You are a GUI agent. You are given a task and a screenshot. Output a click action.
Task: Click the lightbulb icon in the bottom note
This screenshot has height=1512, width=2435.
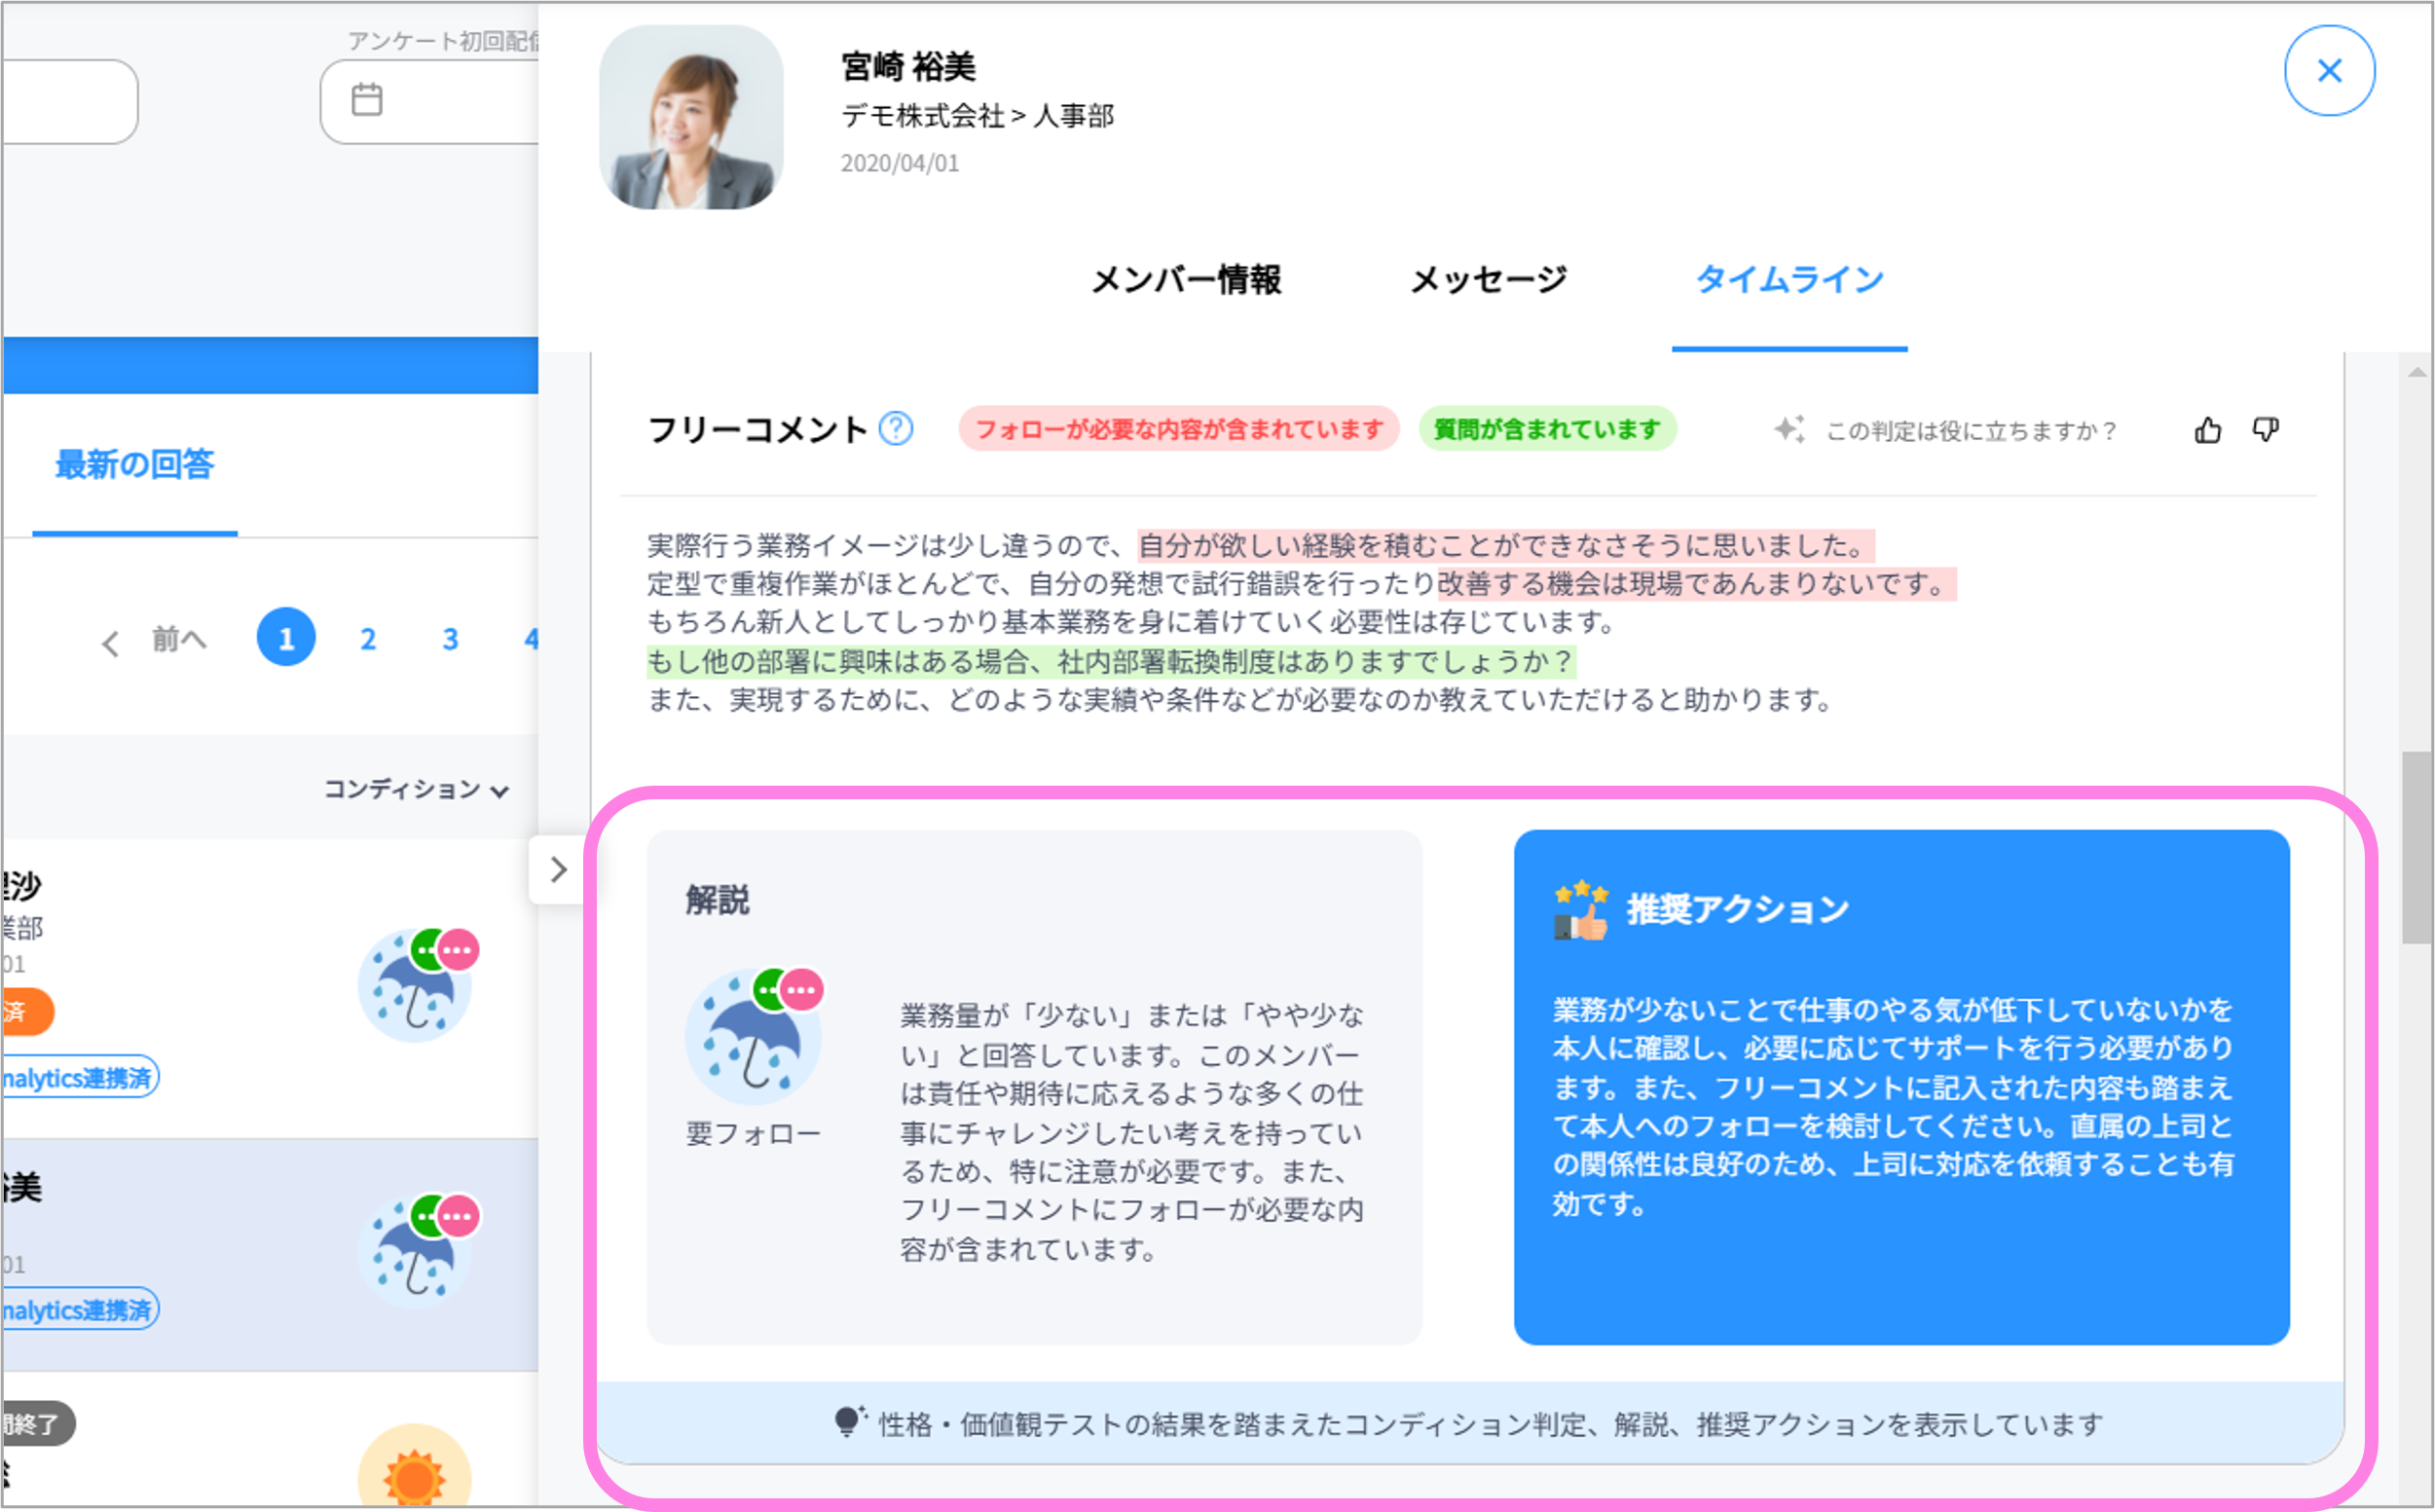tap(850, 1422)
